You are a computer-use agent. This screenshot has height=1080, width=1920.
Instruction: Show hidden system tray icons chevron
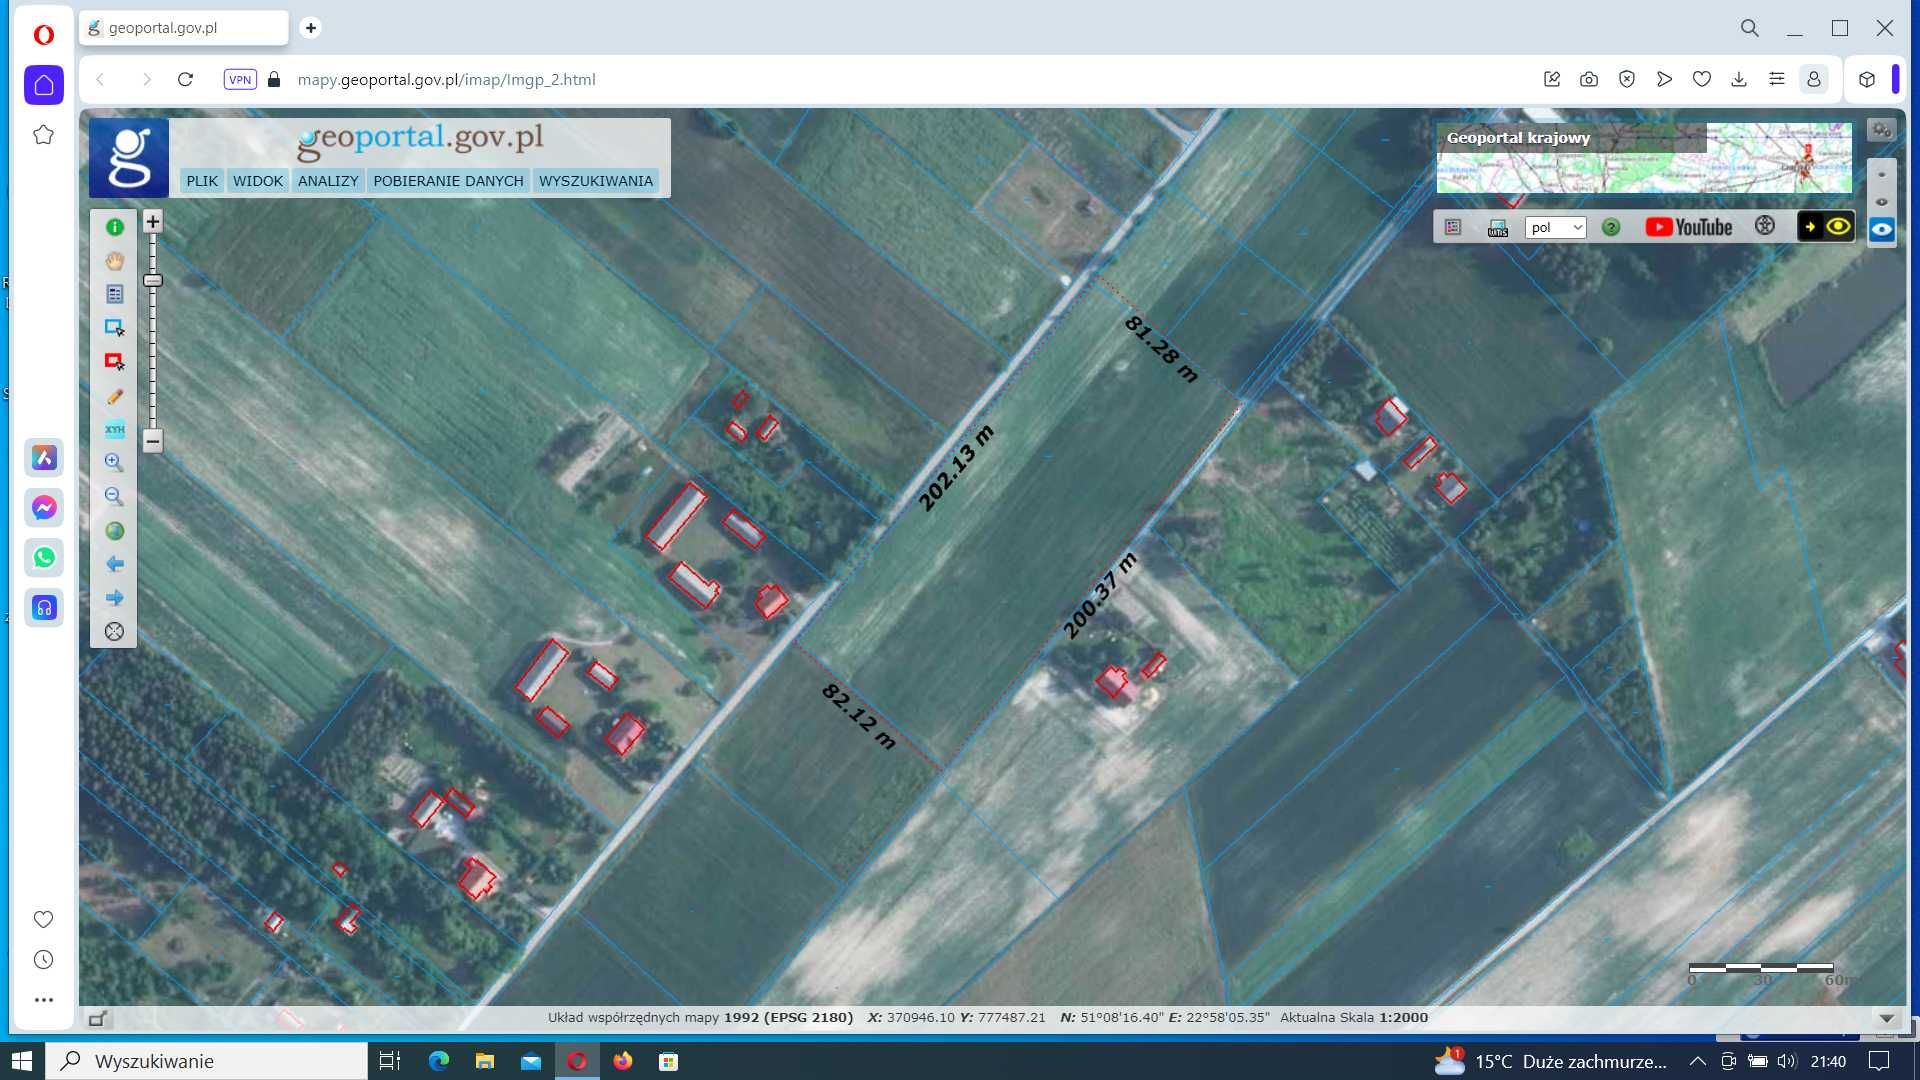(1697, 1061)
